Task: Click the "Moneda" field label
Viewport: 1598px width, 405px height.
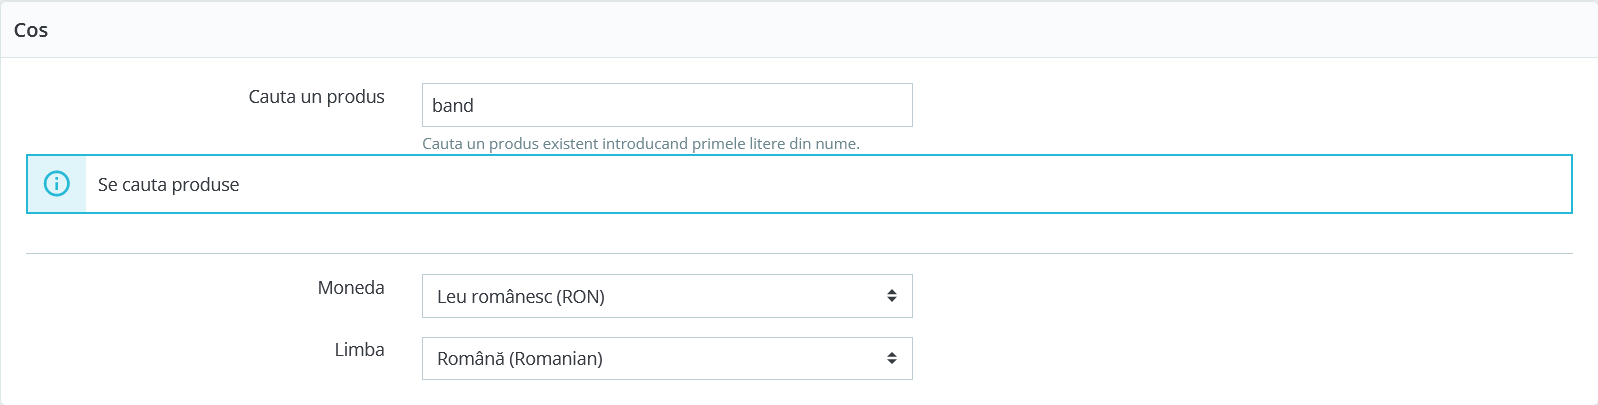Action: tap(351, 288)
